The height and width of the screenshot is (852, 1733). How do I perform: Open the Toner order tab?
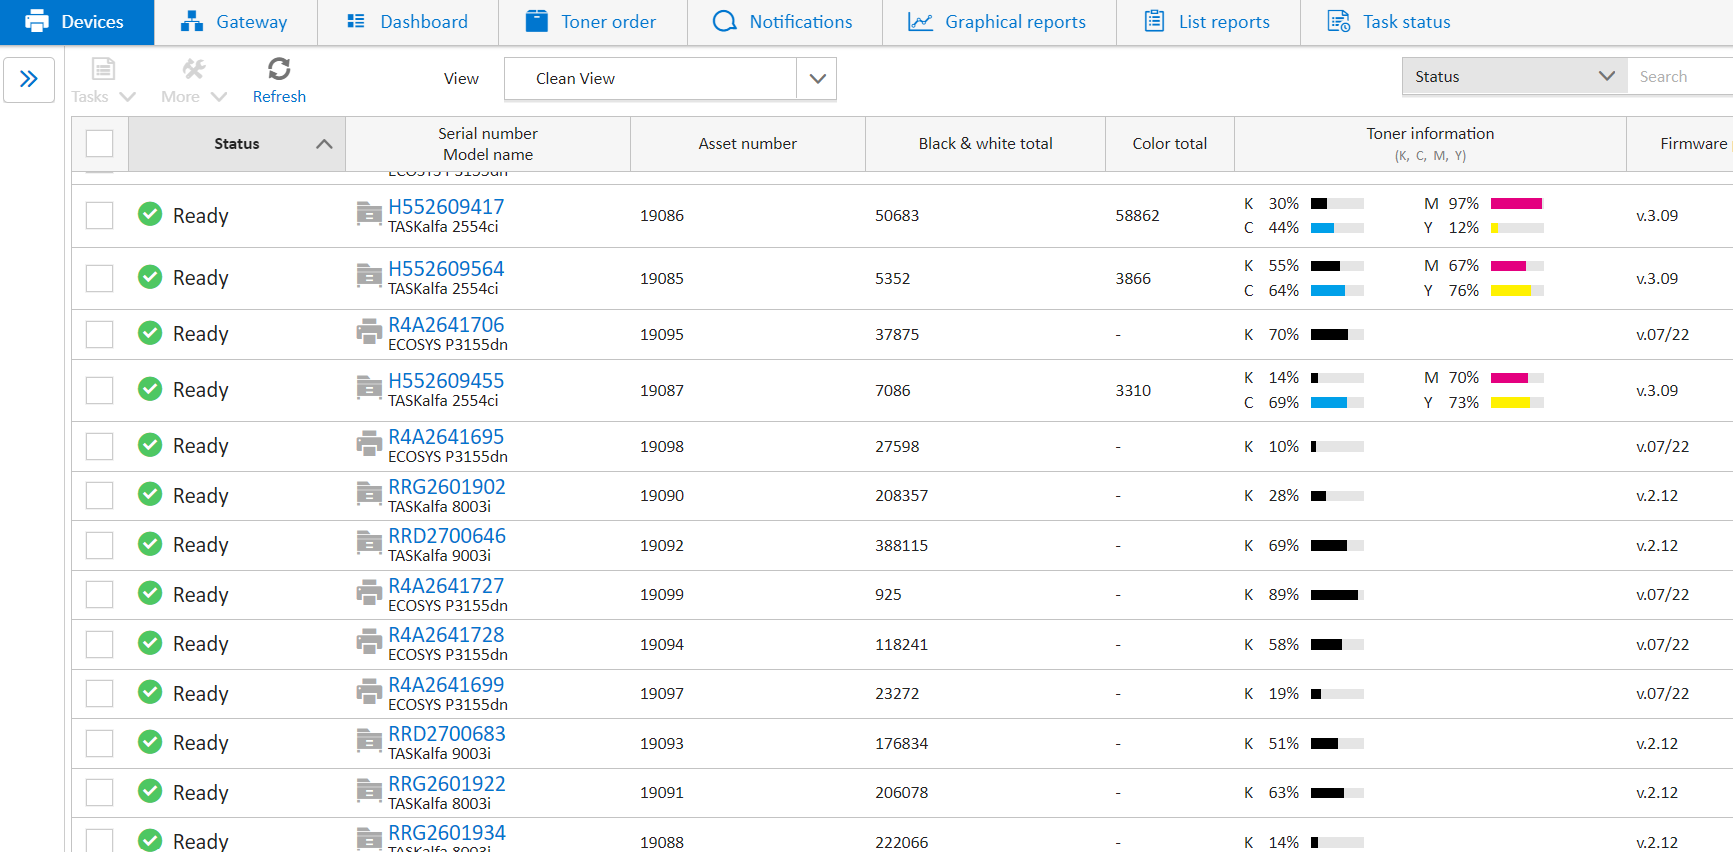[x=593, y=22]
